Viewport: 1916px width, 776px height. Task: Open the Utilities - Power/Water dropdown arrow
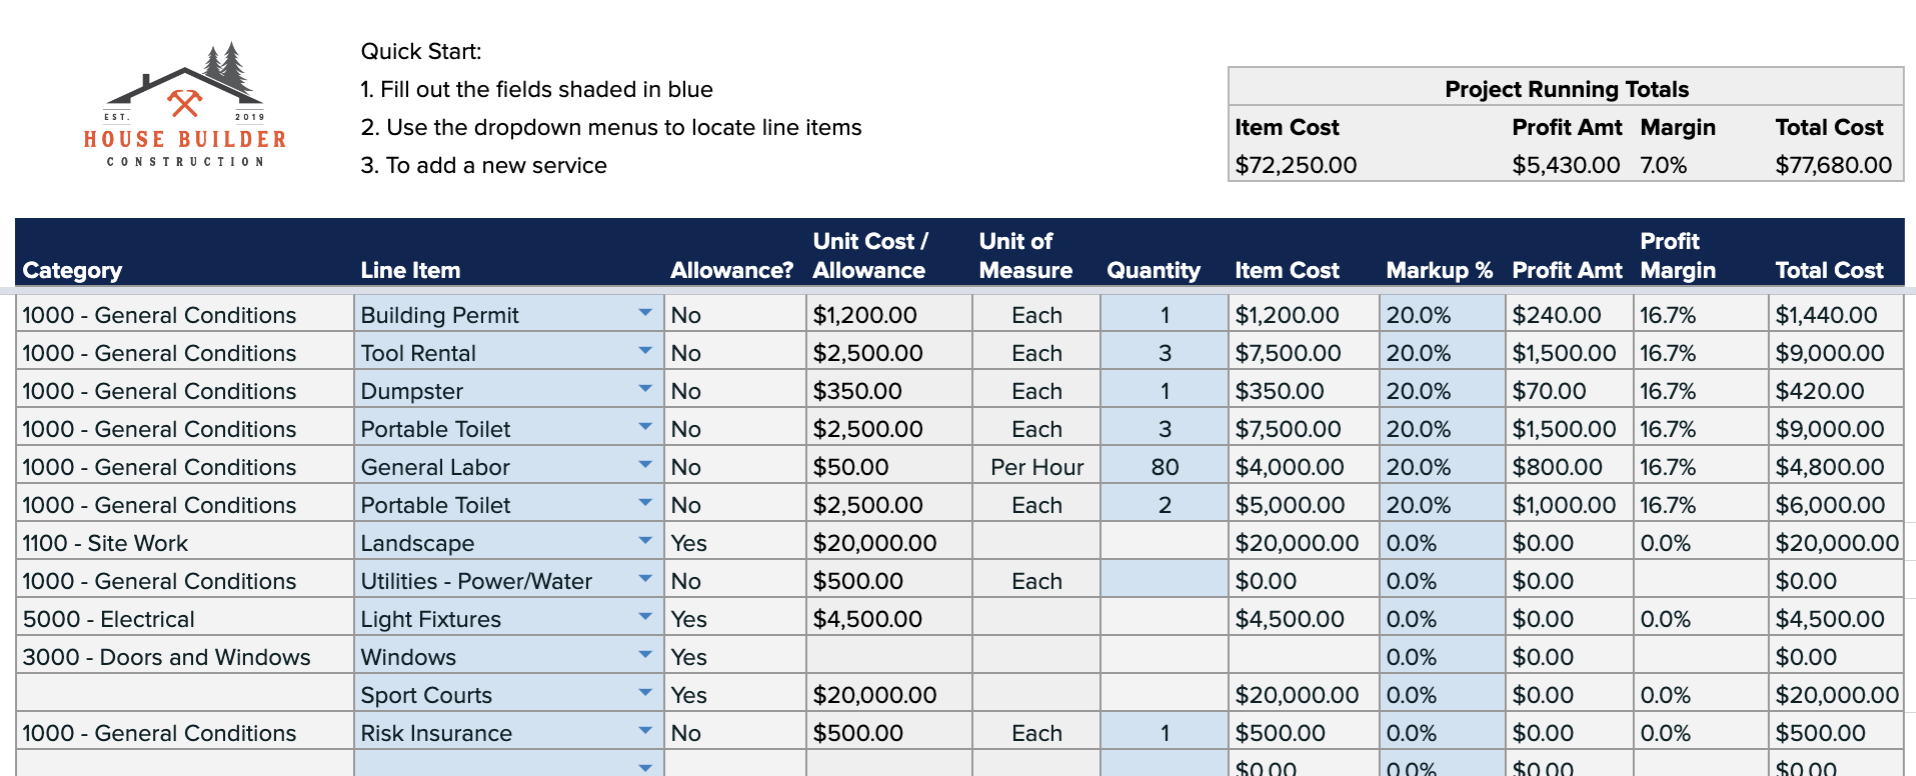coord(645,579)
